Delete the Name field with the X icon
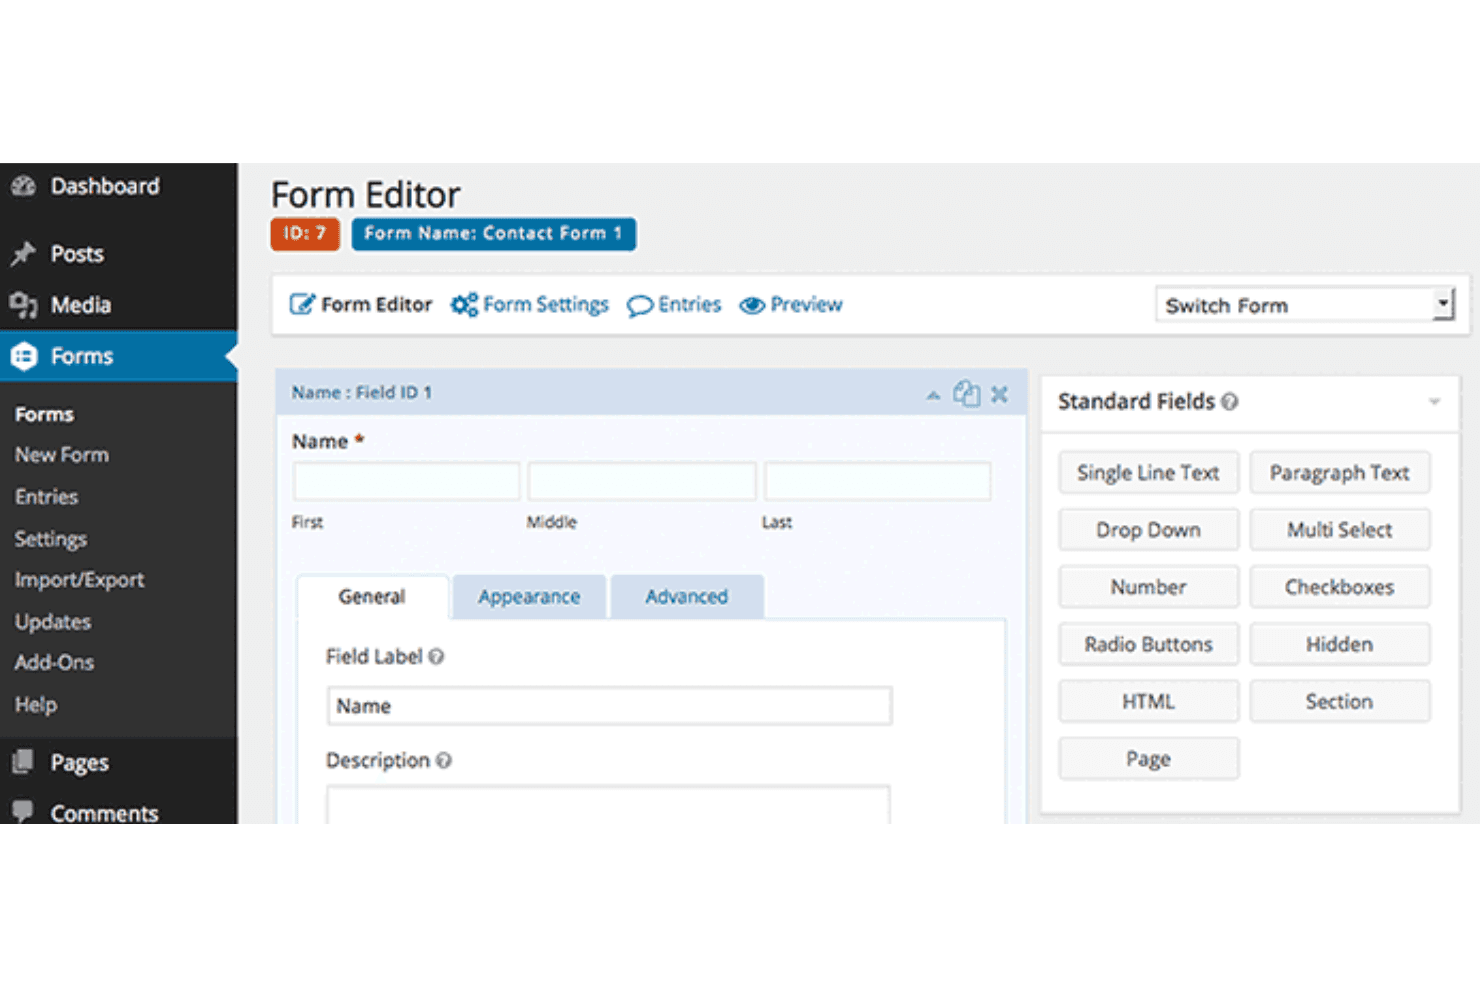This screenshot has width=1480, height=987. click(999, 394)
